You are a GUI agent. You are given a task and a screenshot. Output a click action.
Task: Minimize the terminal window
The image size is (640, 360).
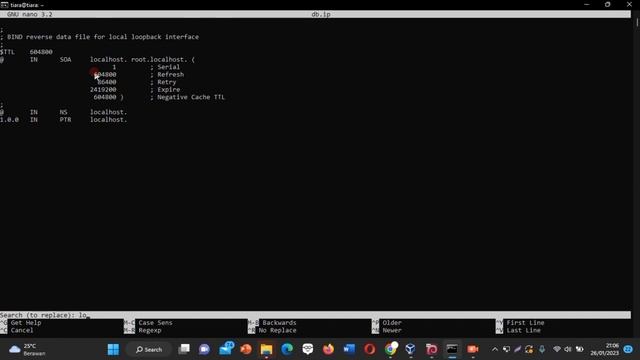click(587, 4)
